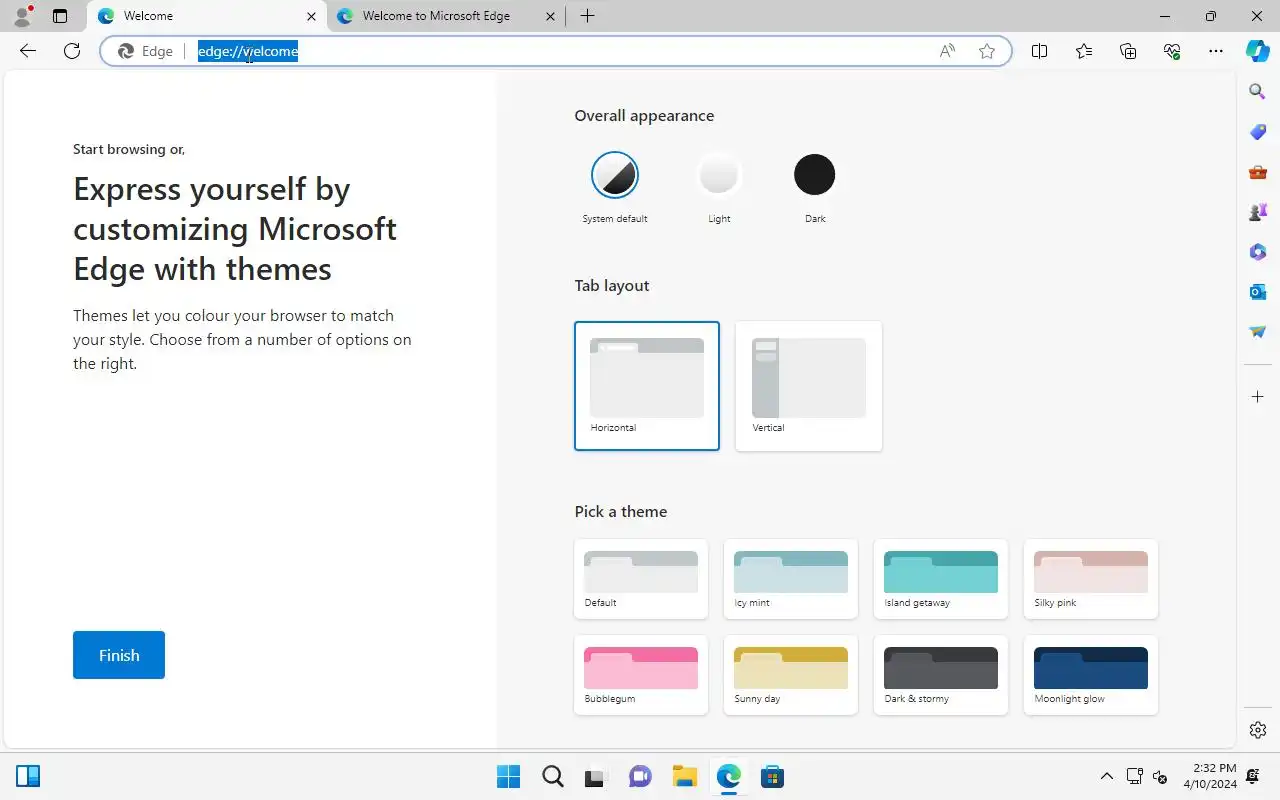
Task: Click the Finish button
Action: [x=119, y=655]
